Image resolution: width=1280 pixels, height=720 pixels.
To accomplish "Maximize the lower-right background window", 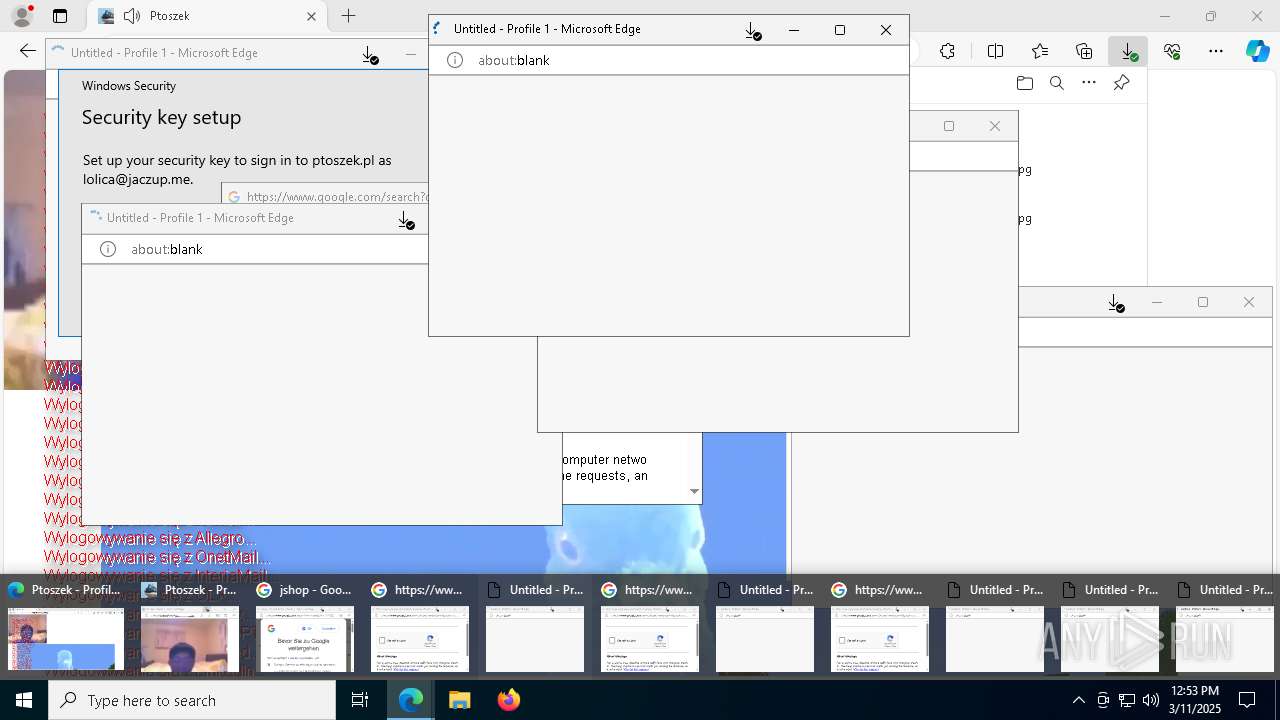I will 1203,302.
